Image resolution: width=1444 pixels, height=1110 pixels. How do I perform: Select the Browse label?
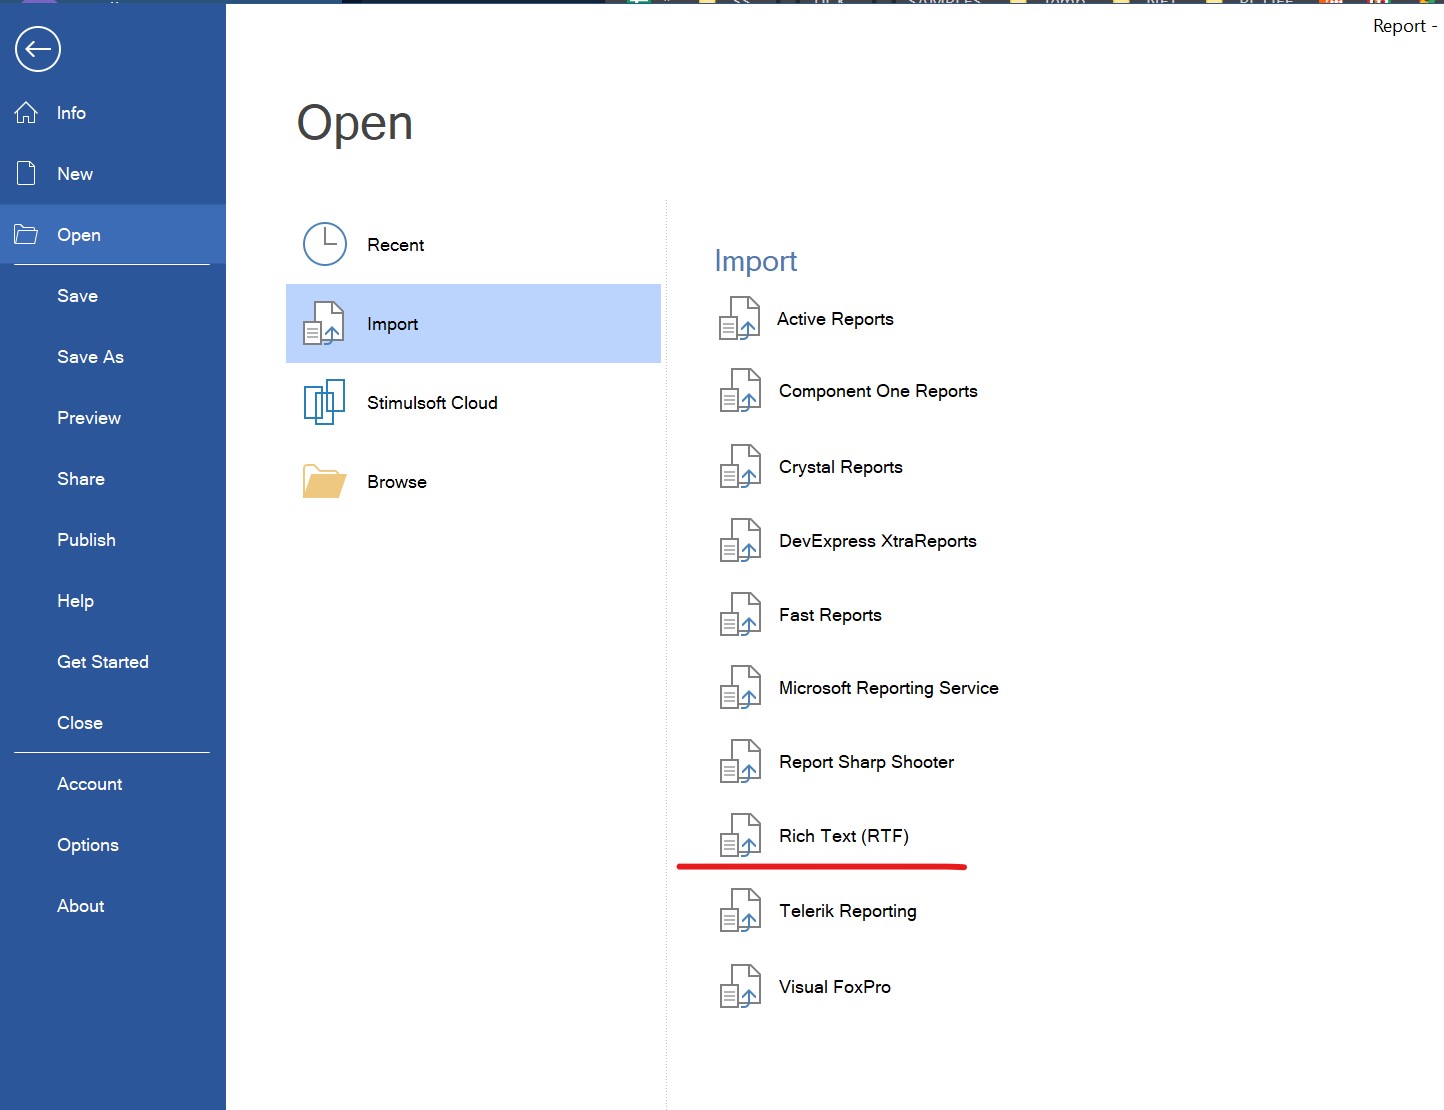[x=397, y=482]
